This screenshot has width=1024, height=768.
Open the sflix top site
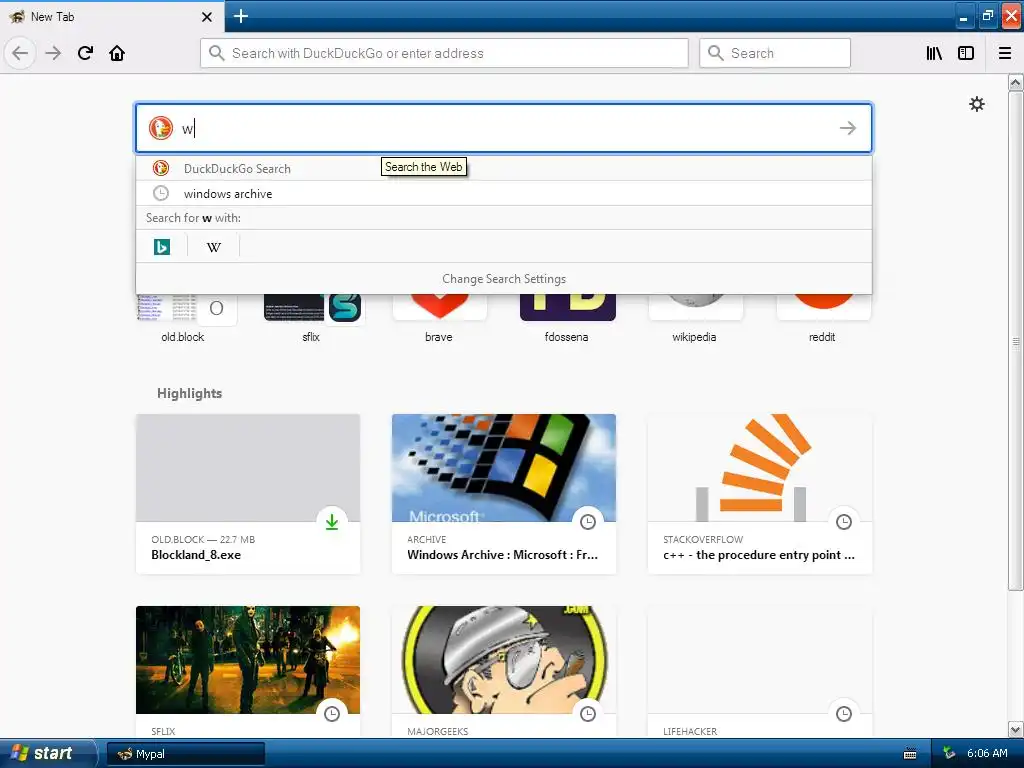pyautogui.click(x=312, y=317)
